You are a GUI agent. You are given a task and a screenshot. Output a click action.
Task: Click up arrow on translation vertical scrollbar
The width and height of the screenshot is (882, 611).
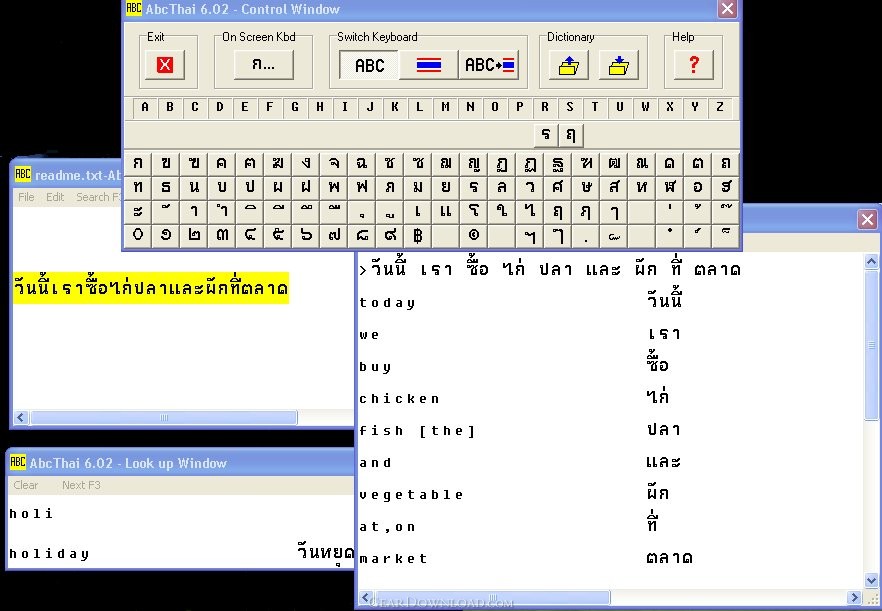tap(871, 262)
